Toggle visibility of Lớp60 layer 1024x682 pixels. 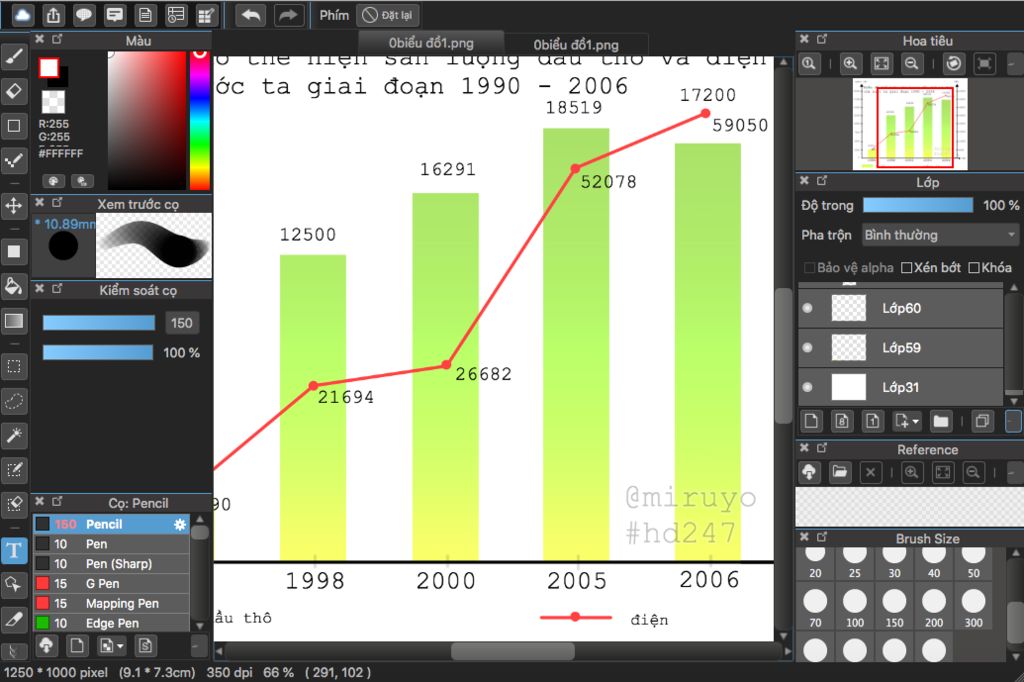(808, 308)
